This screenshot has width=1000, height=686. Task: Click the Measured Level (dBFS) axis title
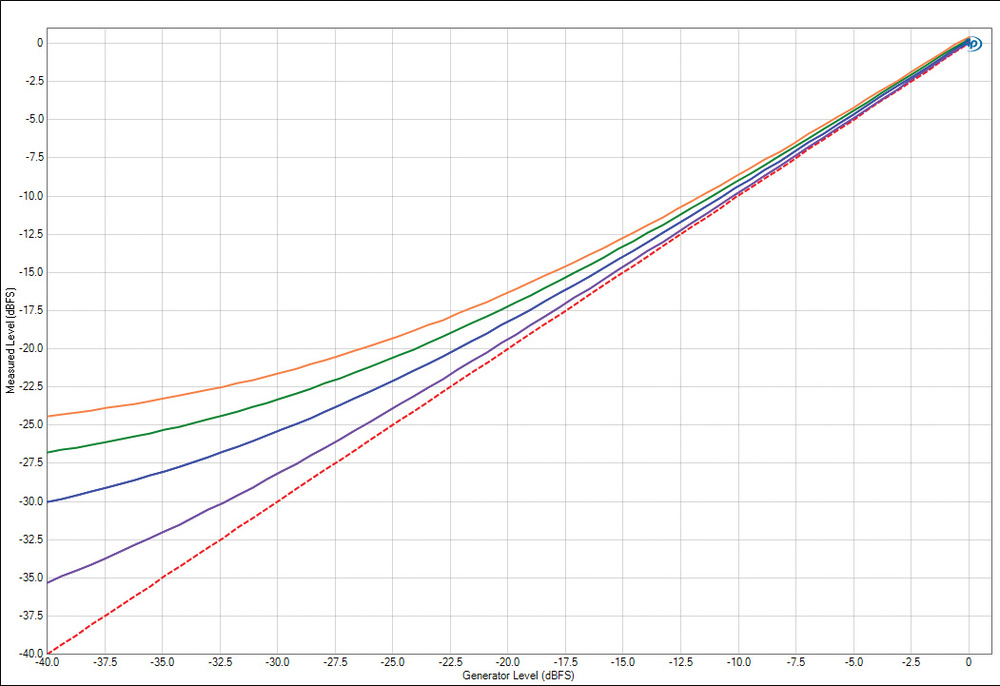10,340
